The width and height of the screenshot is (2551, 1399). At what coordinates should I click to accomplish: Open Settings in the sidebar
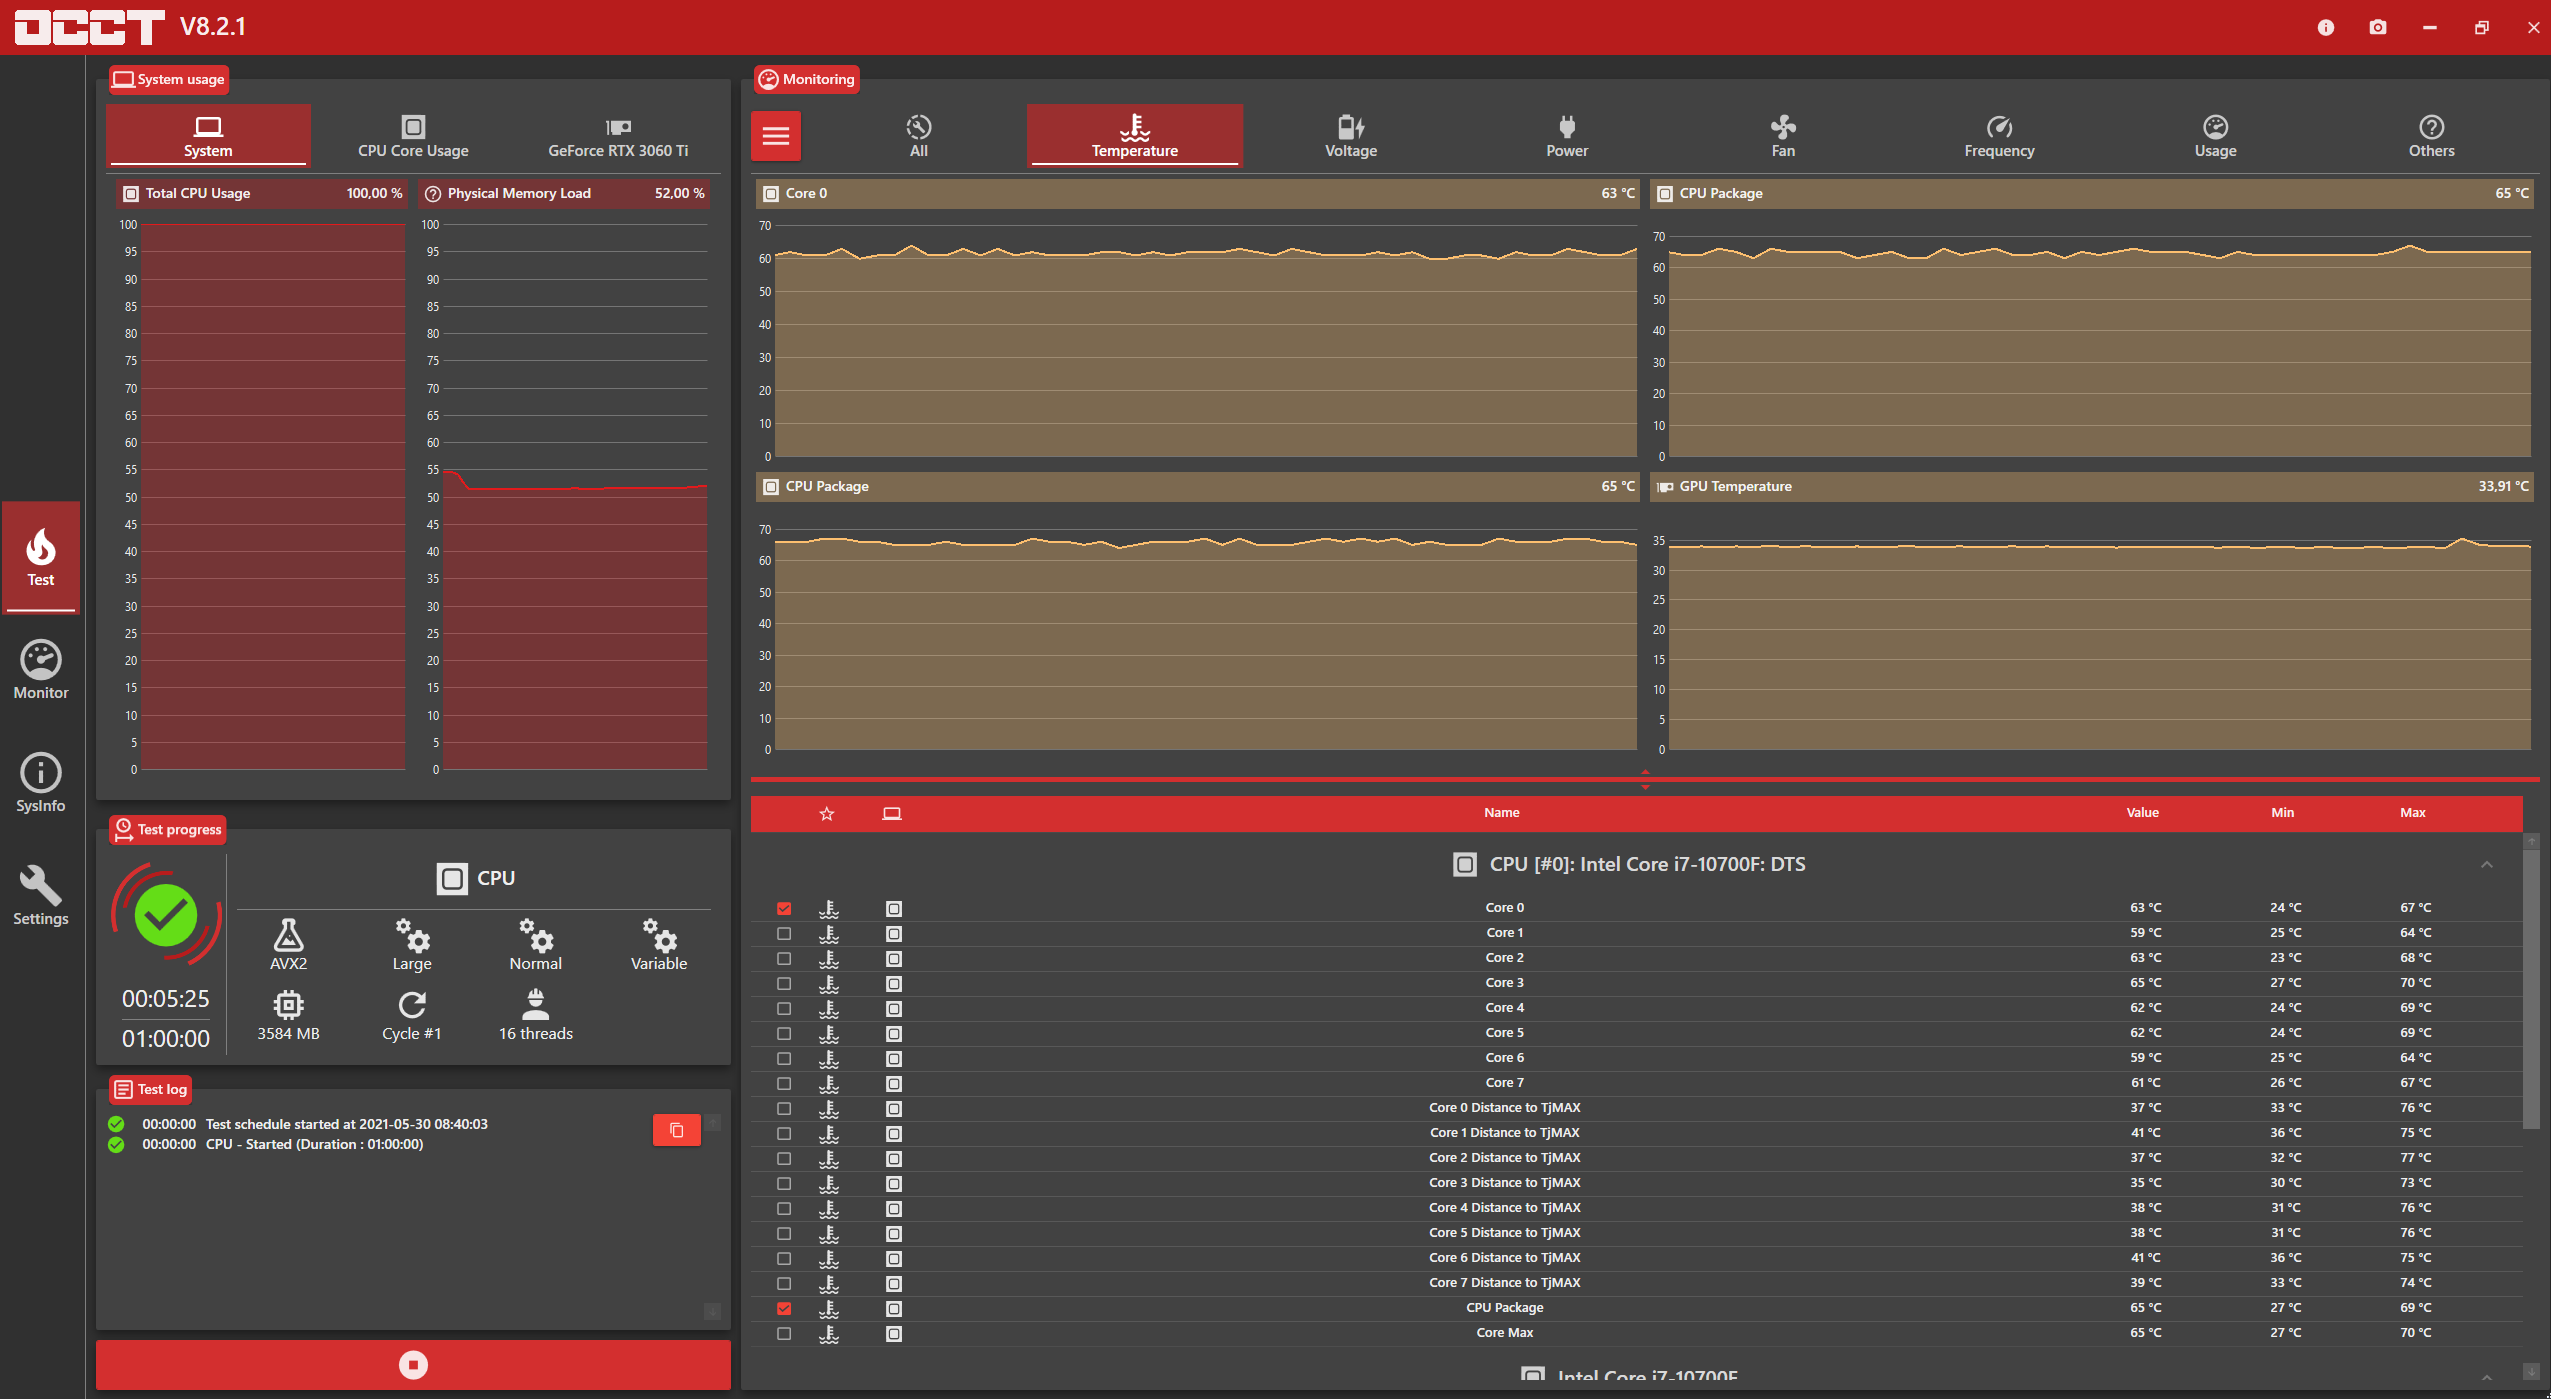click(x=41, y=896)
